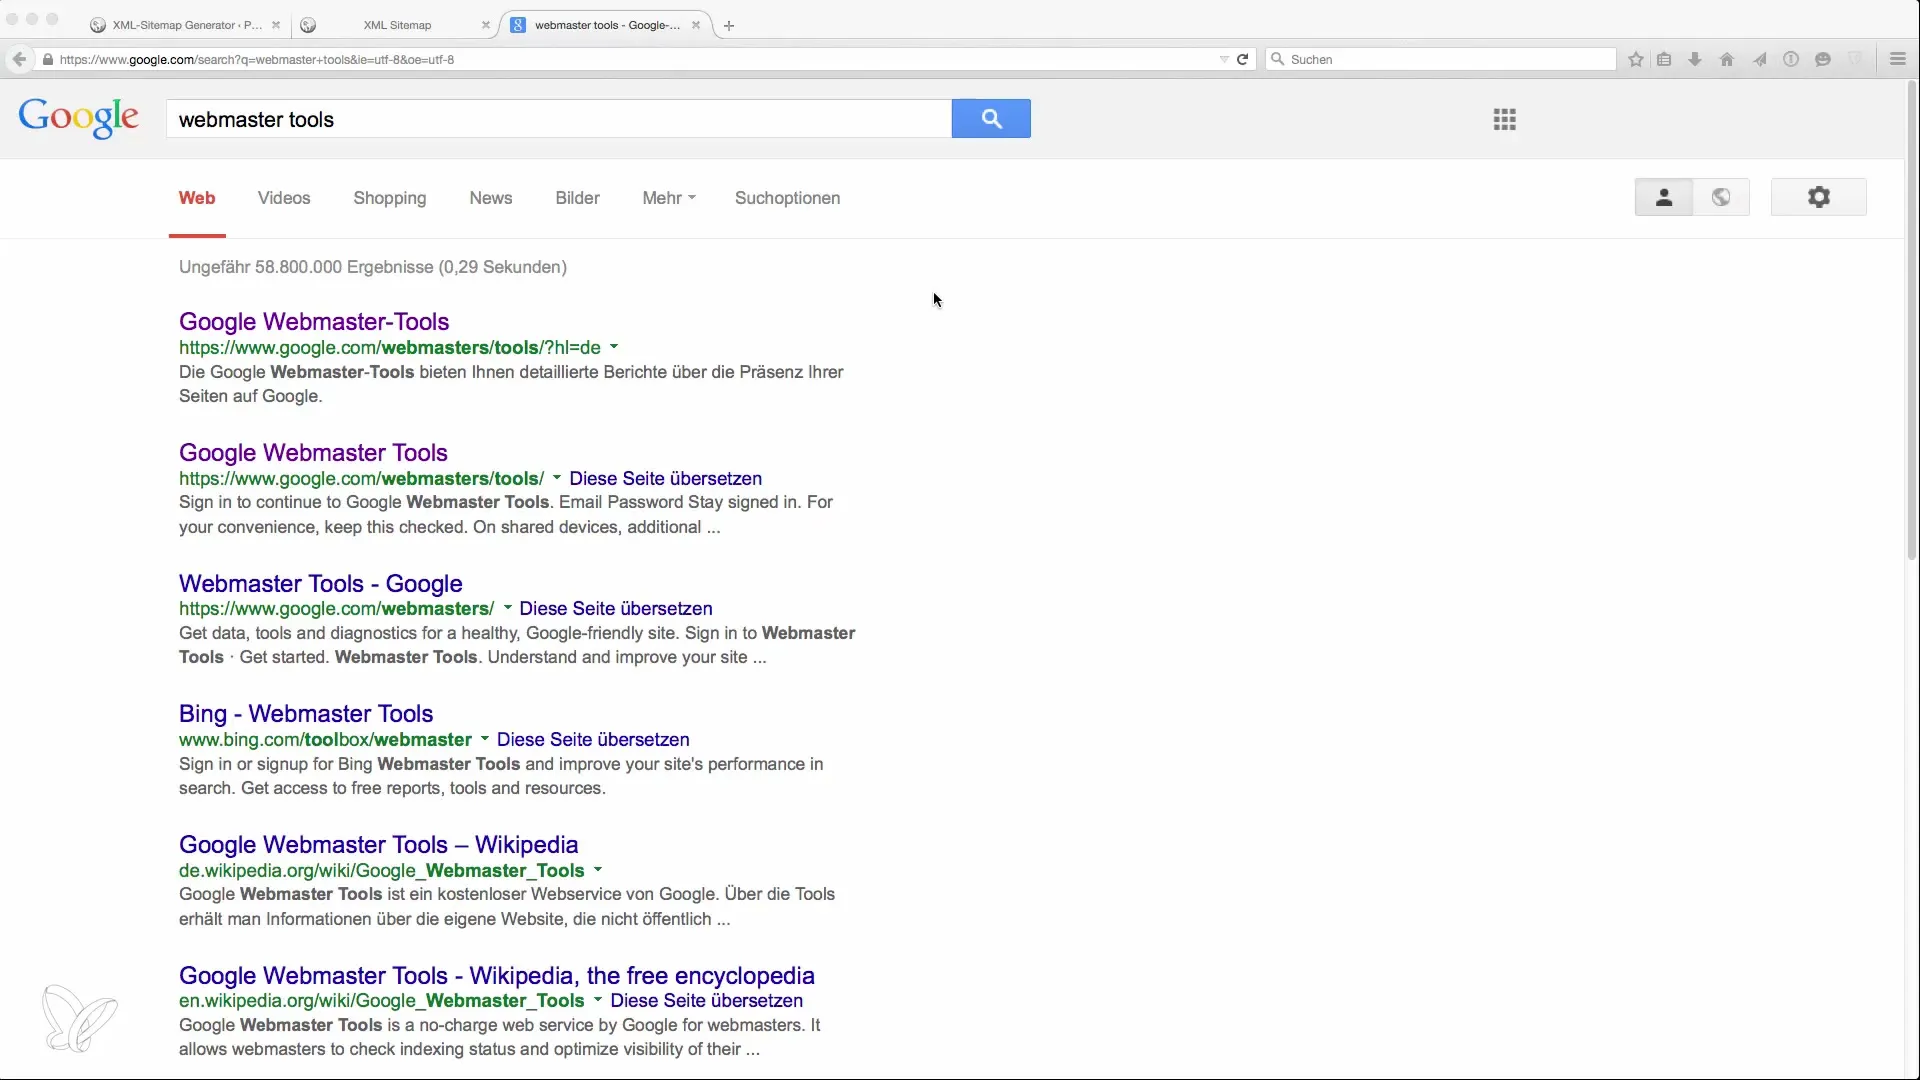
Task: Open the downloads arrow icon
Action: point(1695,59)
